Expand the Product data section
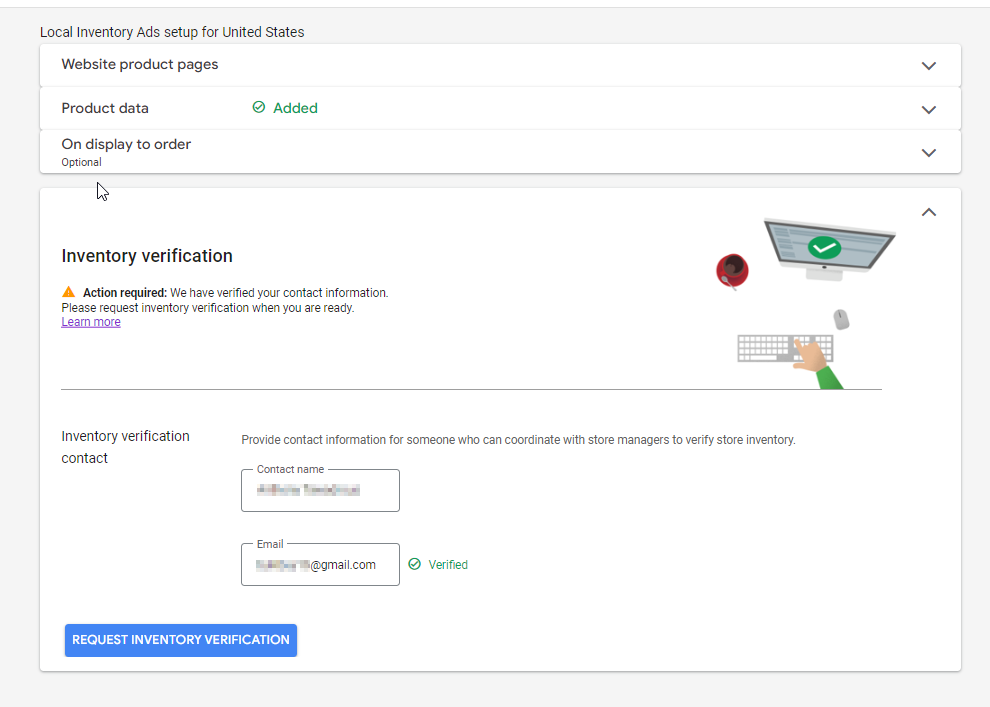This screenshot has height=707, width=990. point(928,109)
